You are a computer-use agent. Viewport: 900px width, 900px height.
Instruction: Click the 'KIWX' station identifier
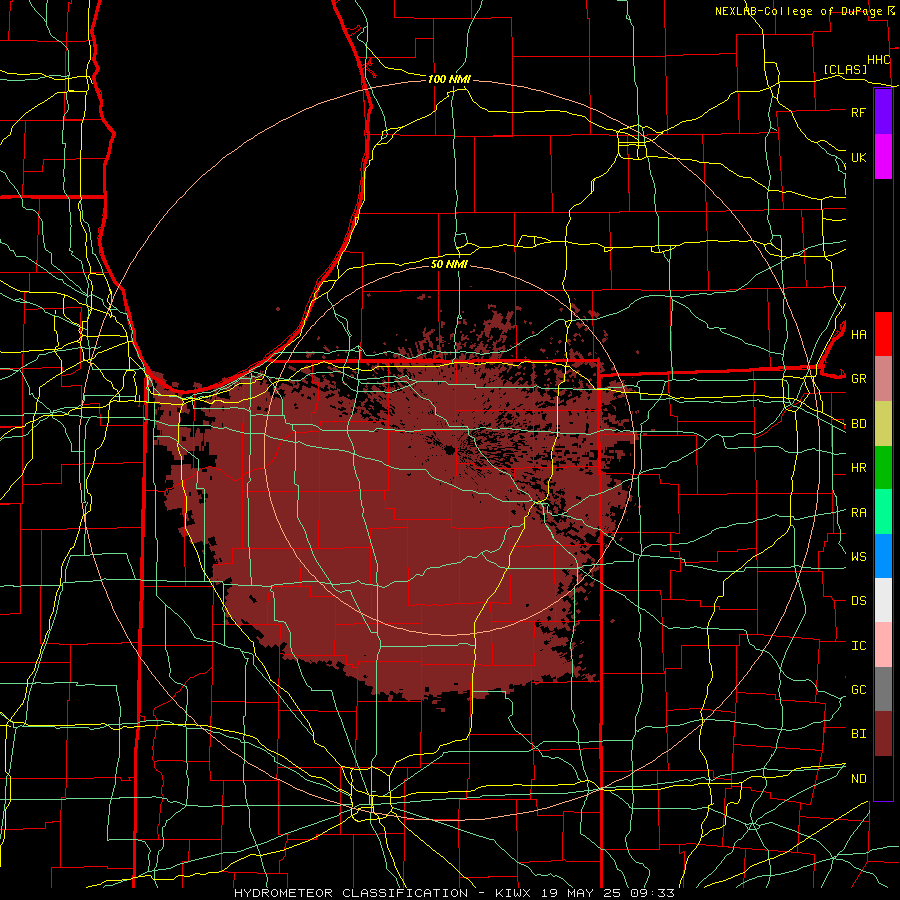(x=514, y=893)
